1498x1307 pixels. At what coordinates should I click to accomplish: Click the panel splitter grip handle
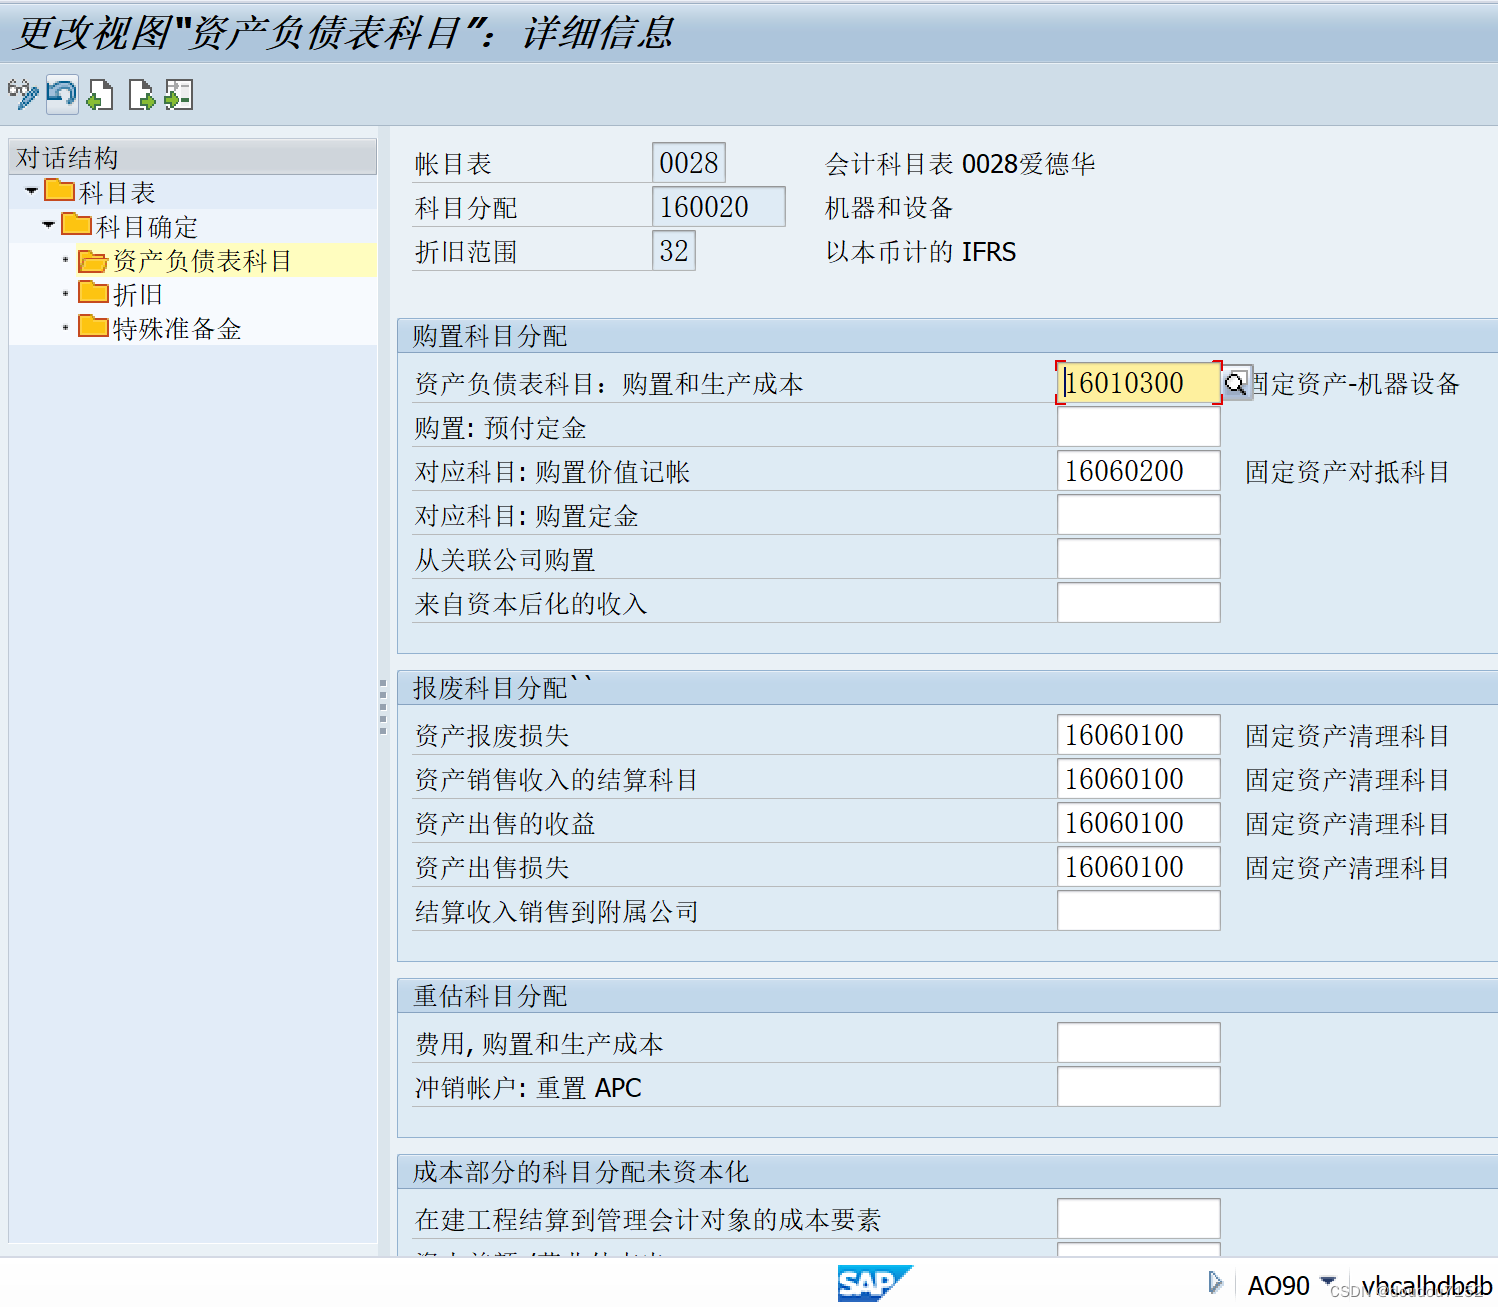[383, 707]
